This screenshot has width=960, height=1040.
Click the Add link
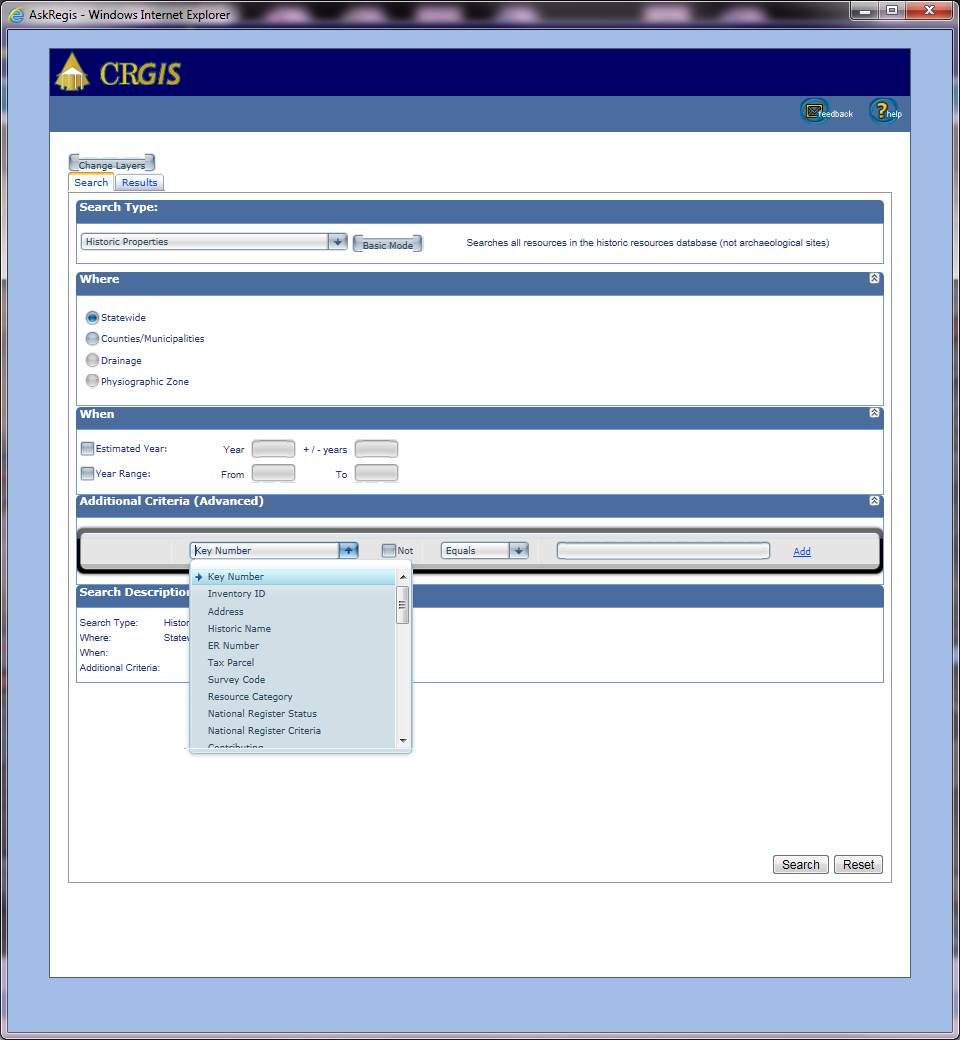pyautogui.click(x=801, y=551)
